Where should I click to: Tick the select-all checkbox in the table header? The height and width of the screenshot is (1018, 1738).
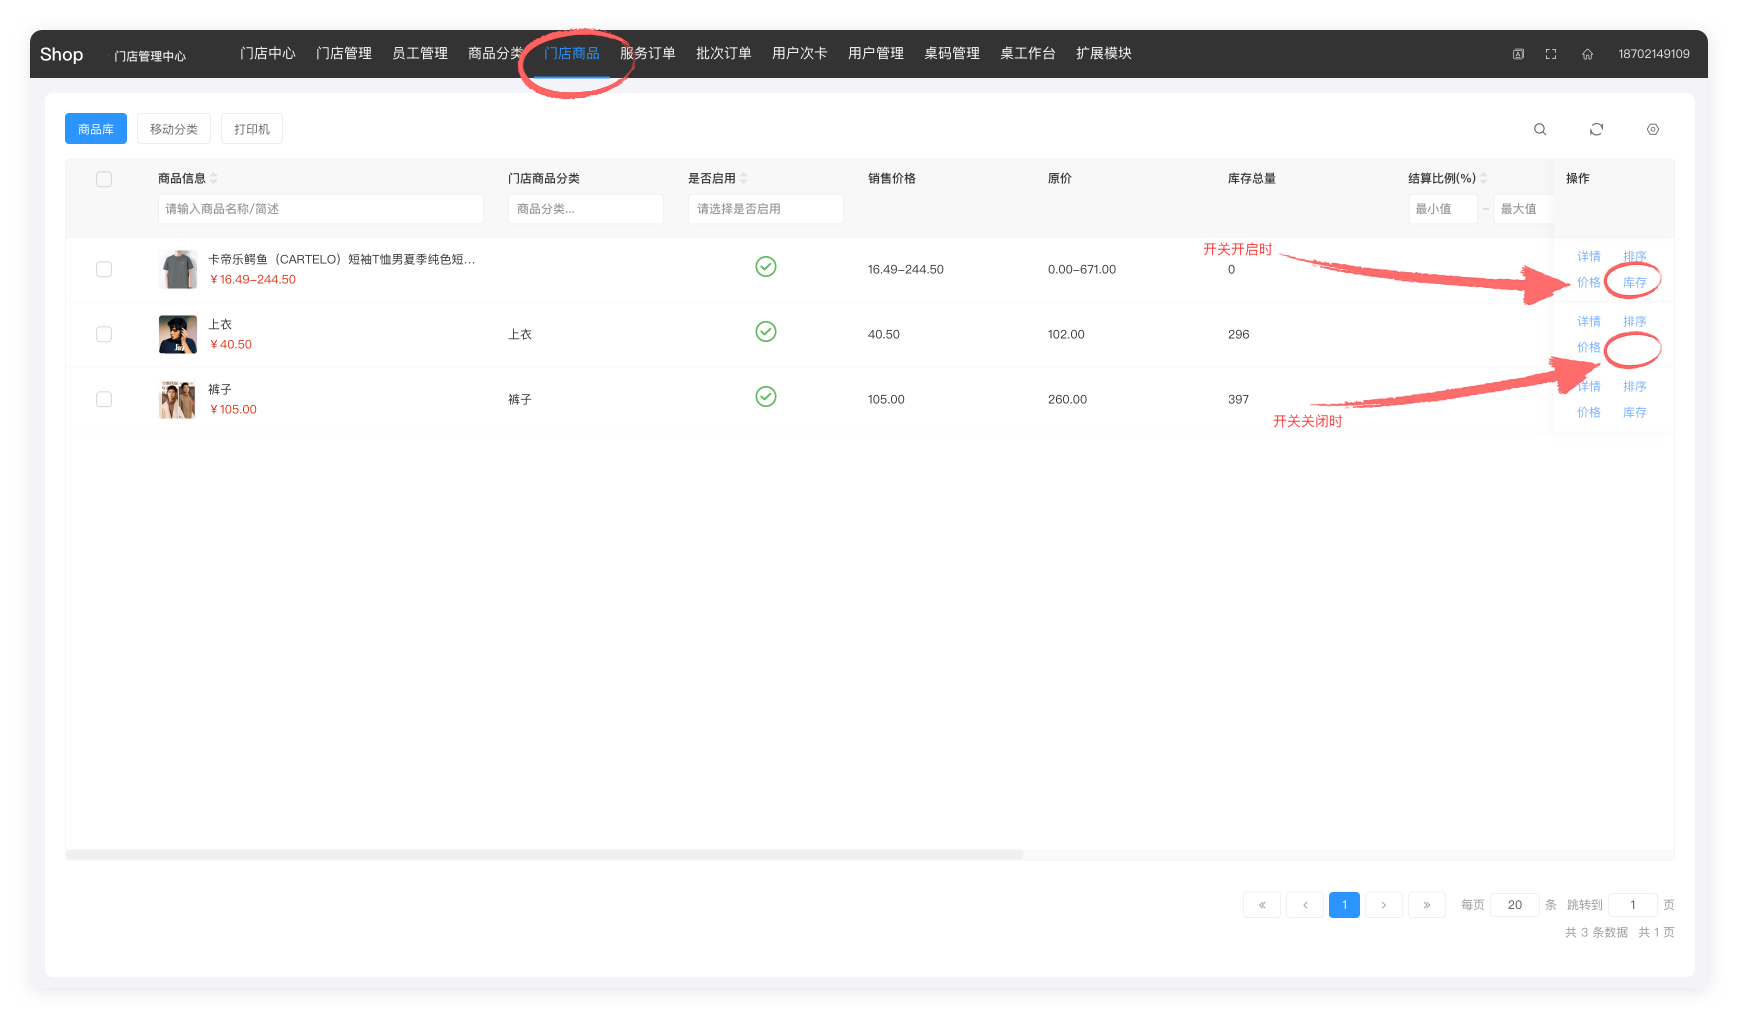click(x=104, y=179)
